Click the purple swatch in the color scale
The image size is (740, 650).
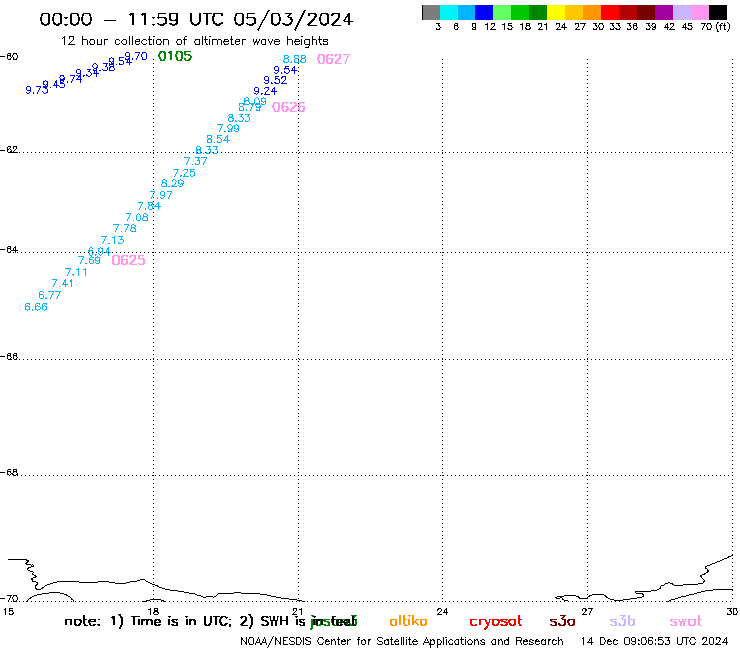click(x=664, y=12)
